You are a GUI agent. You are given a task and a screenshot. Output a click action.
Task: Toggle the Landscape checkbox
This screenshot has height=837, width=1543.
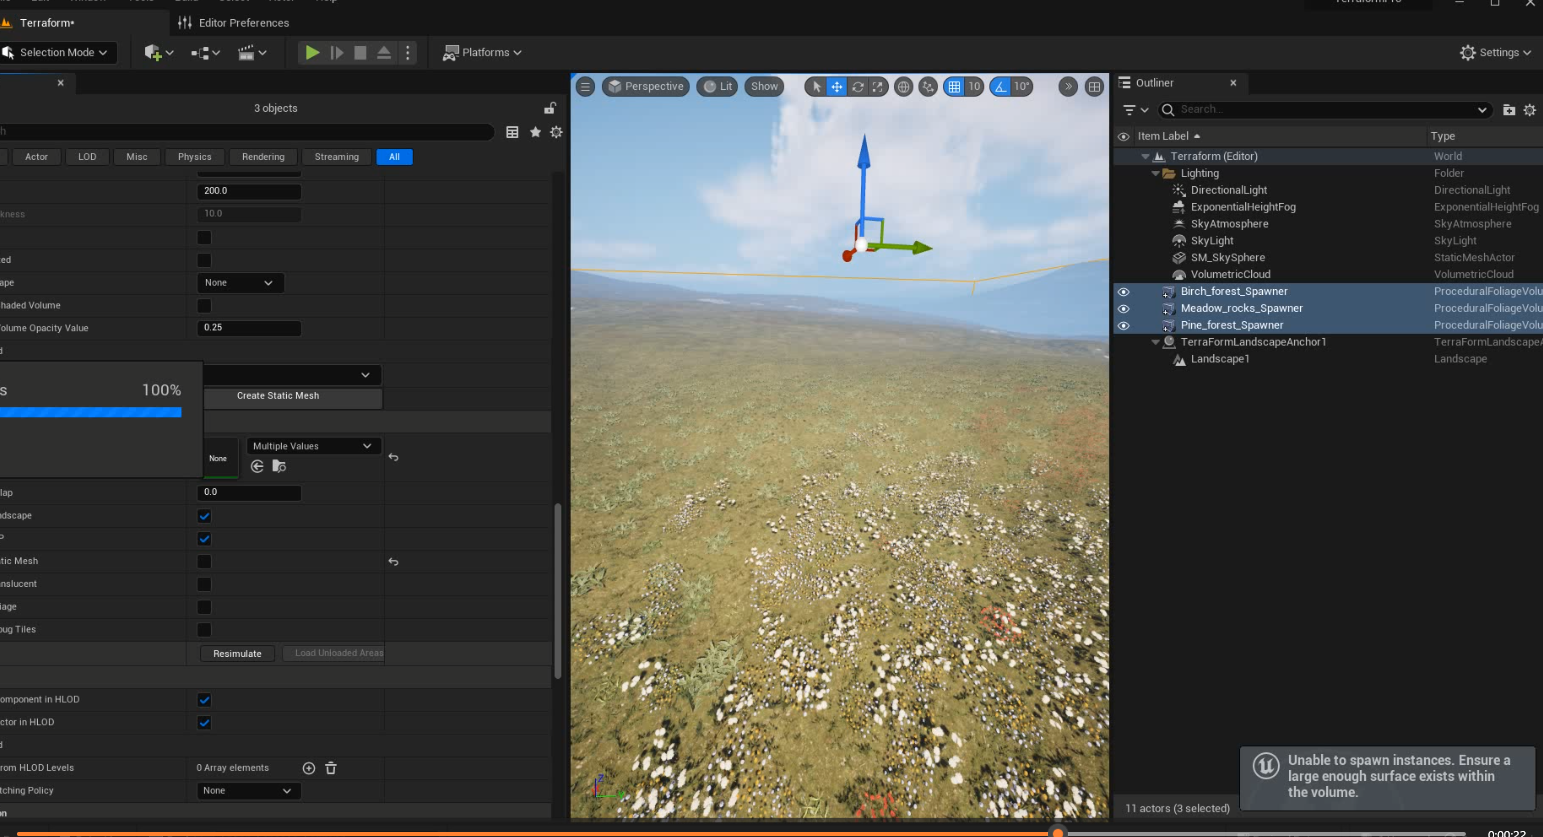pyautogui.click(x=204, y=516)
